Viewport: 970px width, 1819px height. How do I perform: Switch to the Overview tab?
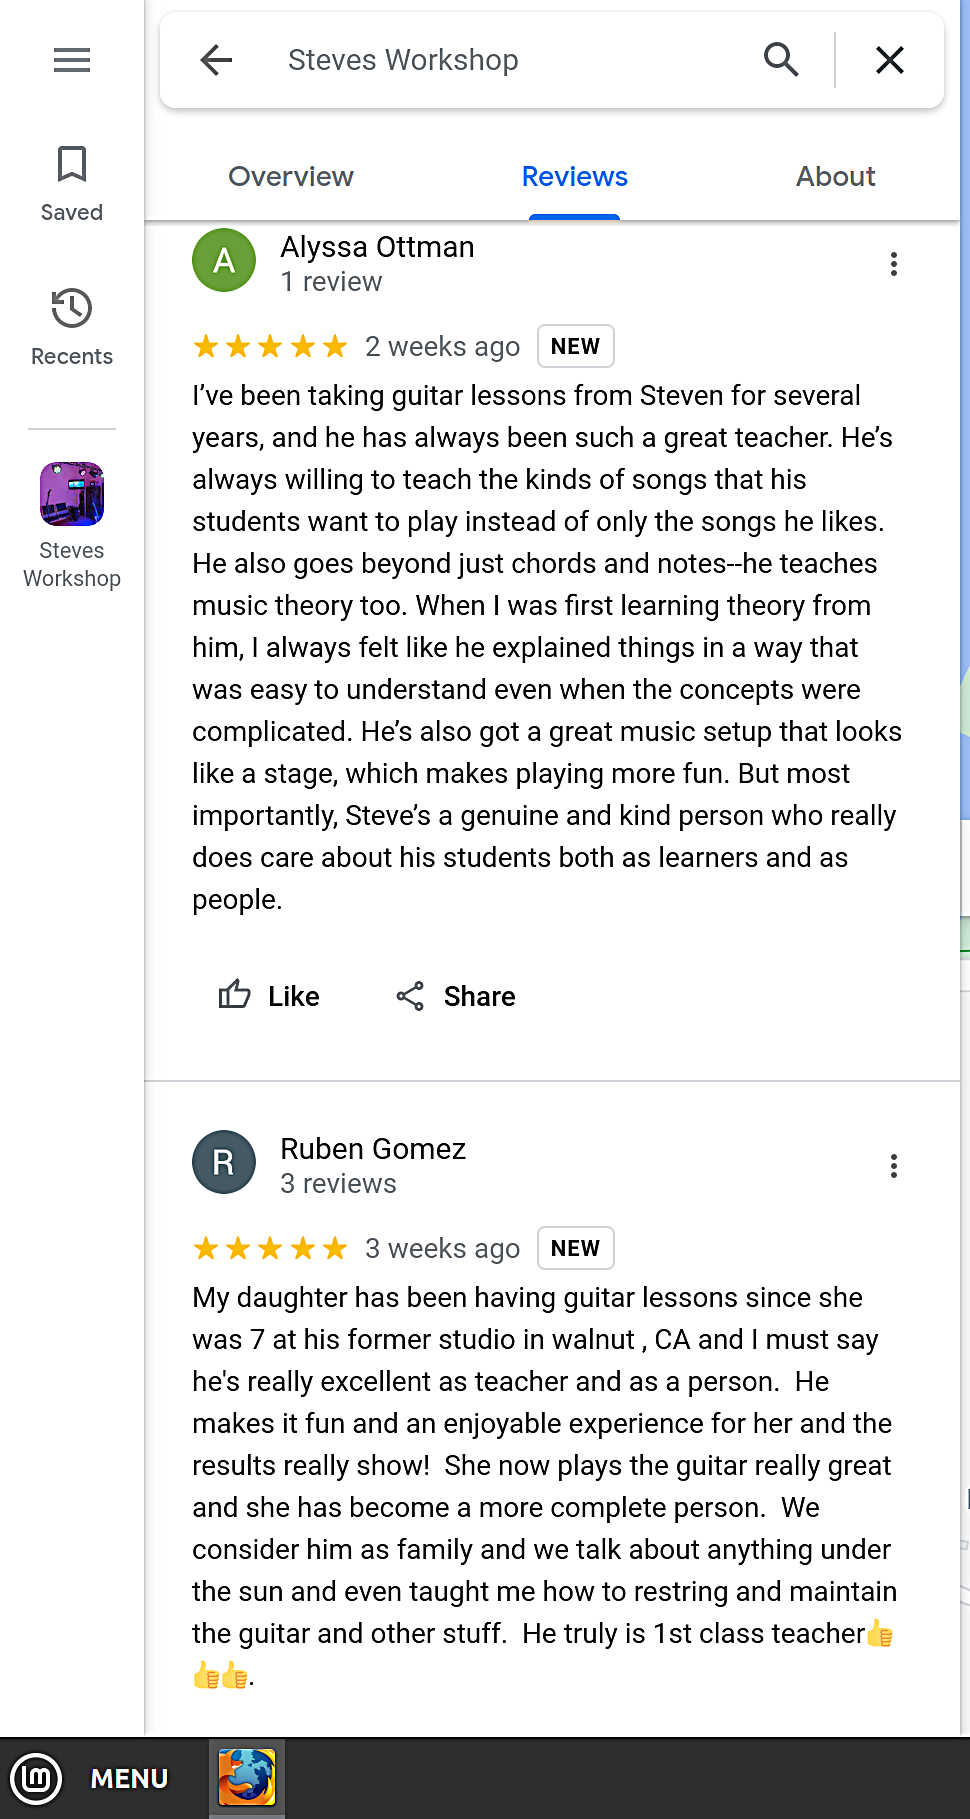pos(291,177)
